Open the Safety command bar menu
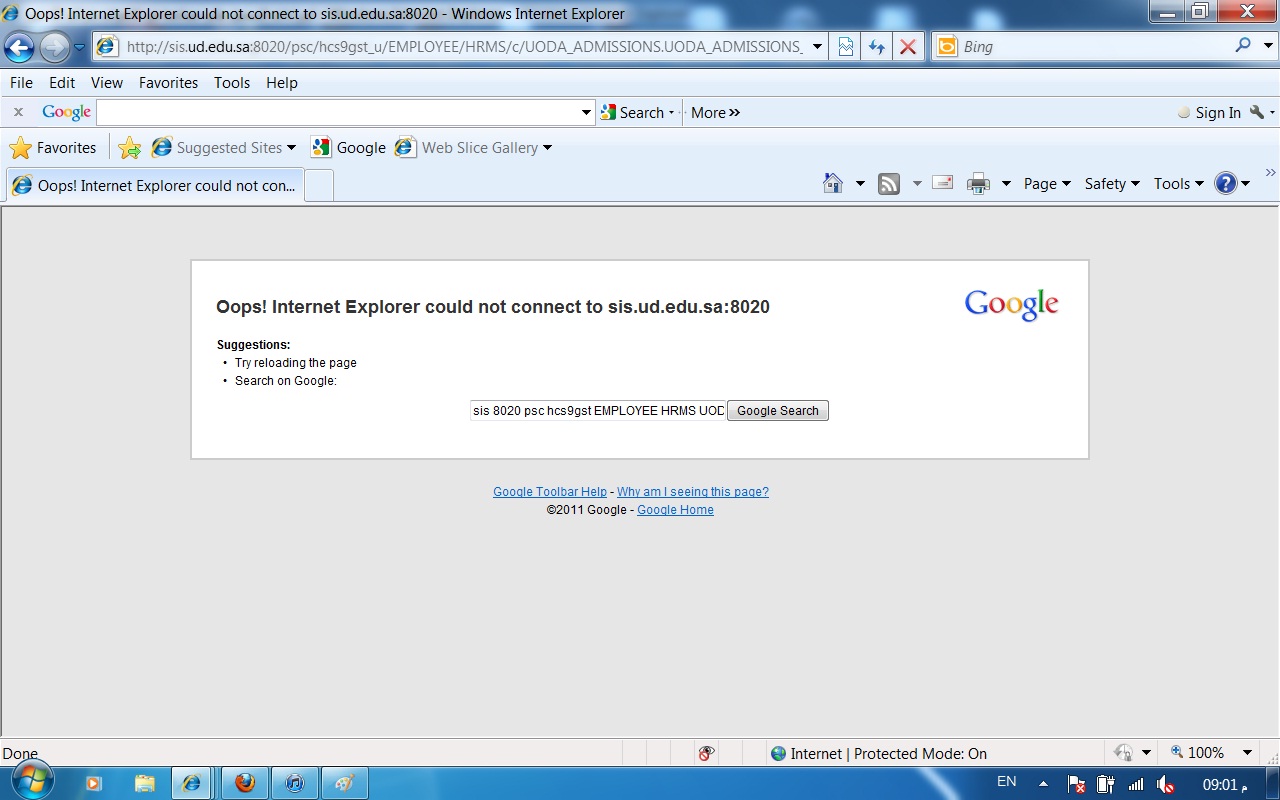The height and width of the screenshot is (800, 1280). click(1112, 184)
